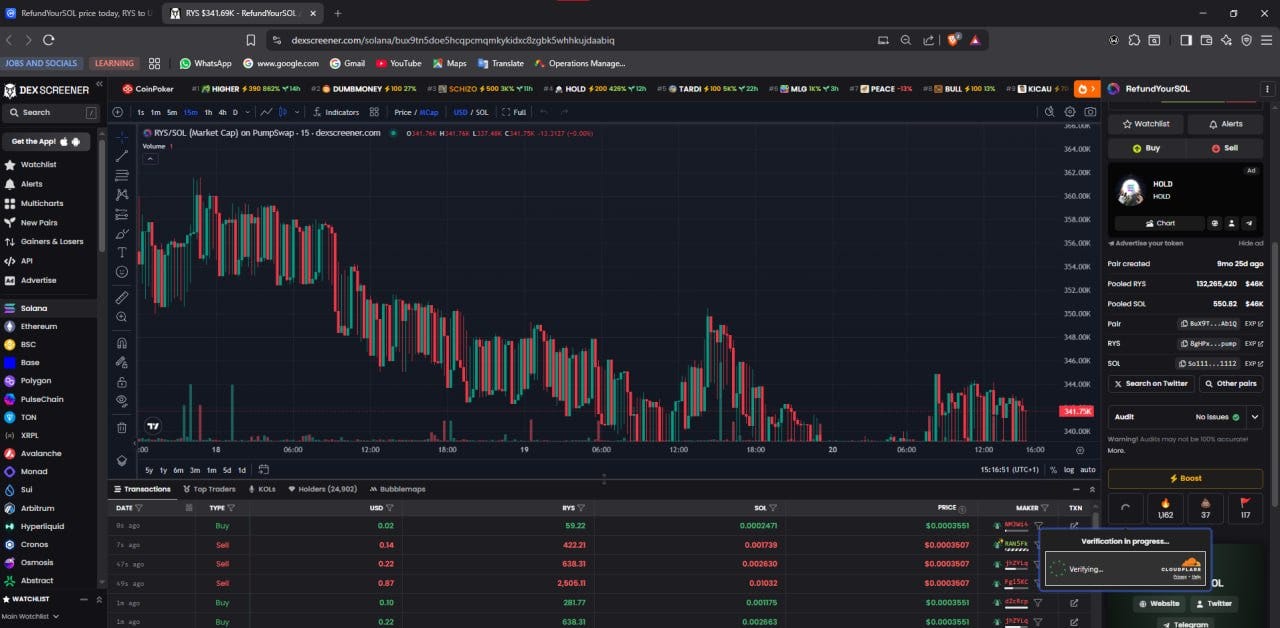Toggle the magnet snap mode
Screen dimensions: 1280x628
[122, 343]
